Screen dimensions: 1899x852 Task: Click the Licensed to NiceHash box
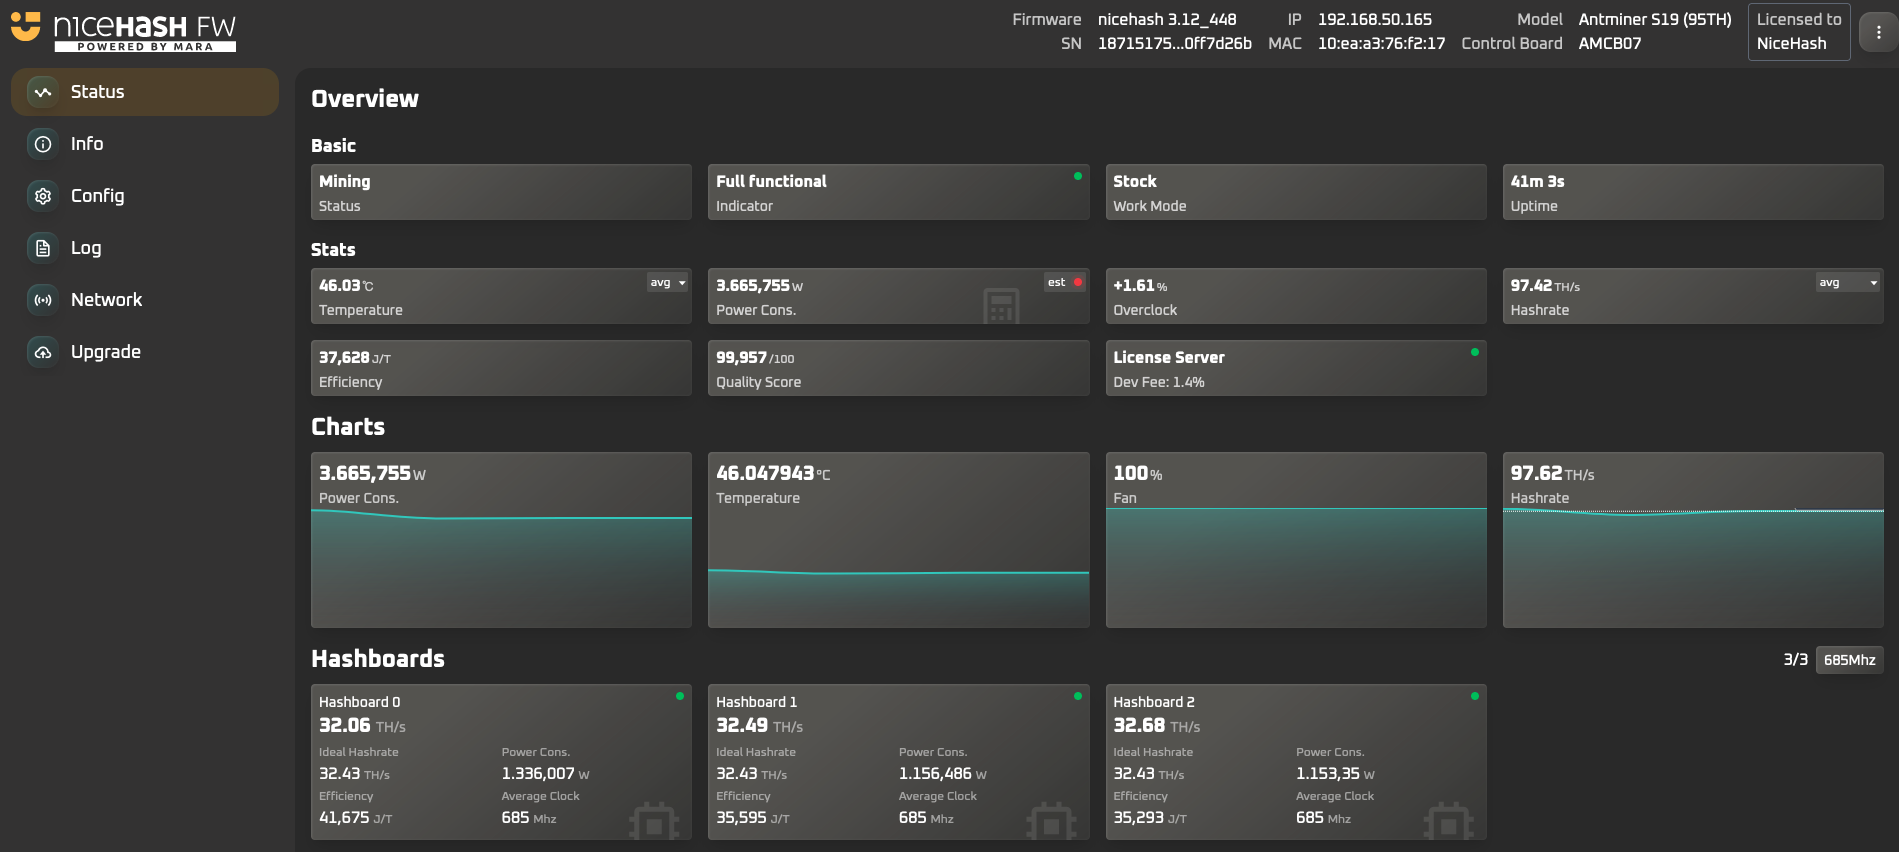point(1798,32)
